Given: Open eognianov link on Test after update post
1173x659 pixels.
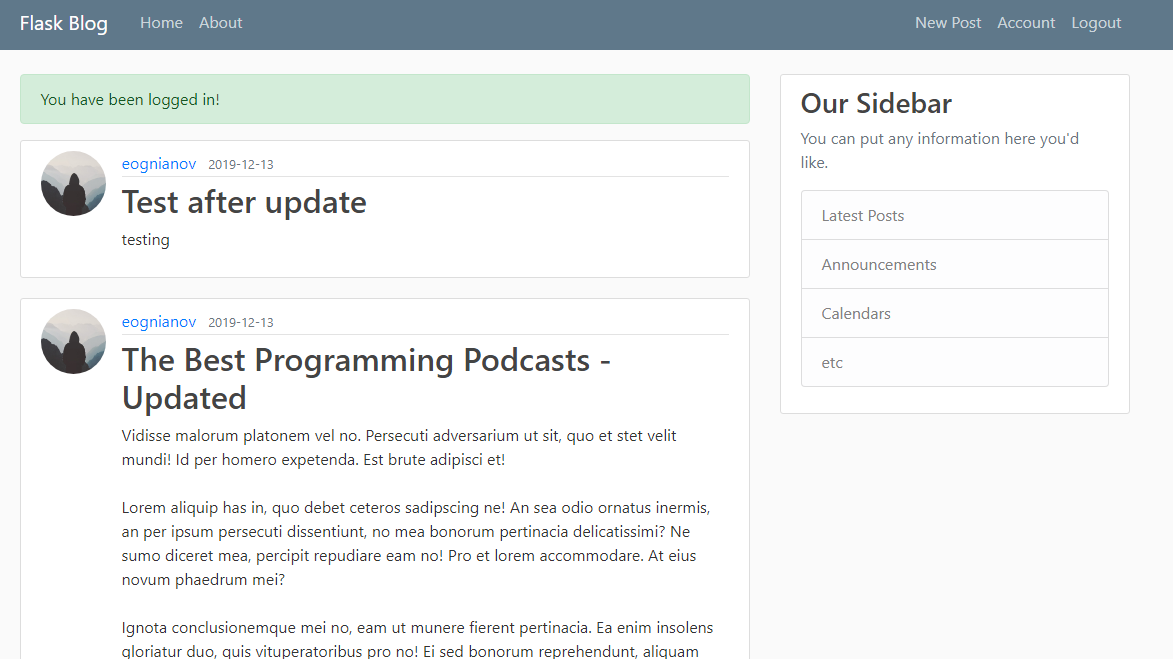Looking at the screenshot, I should [x=159, y=164].
